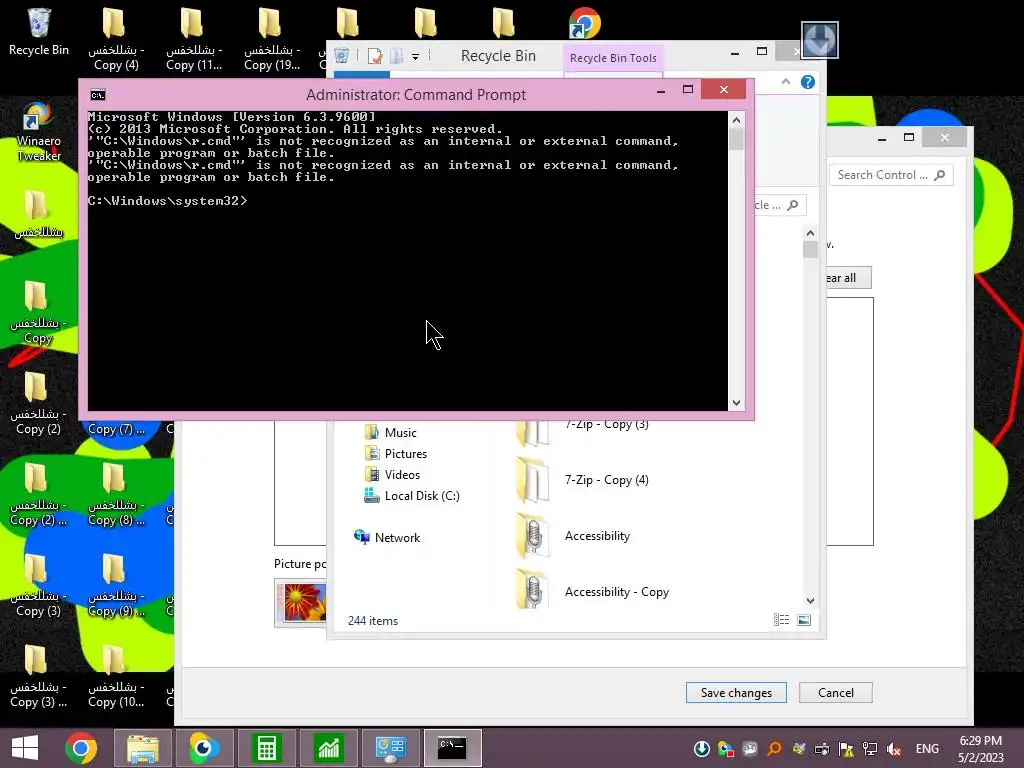1024x768 pixels.
Task: Open Help in the Recycle Bin window
Action: coord(808,82)
